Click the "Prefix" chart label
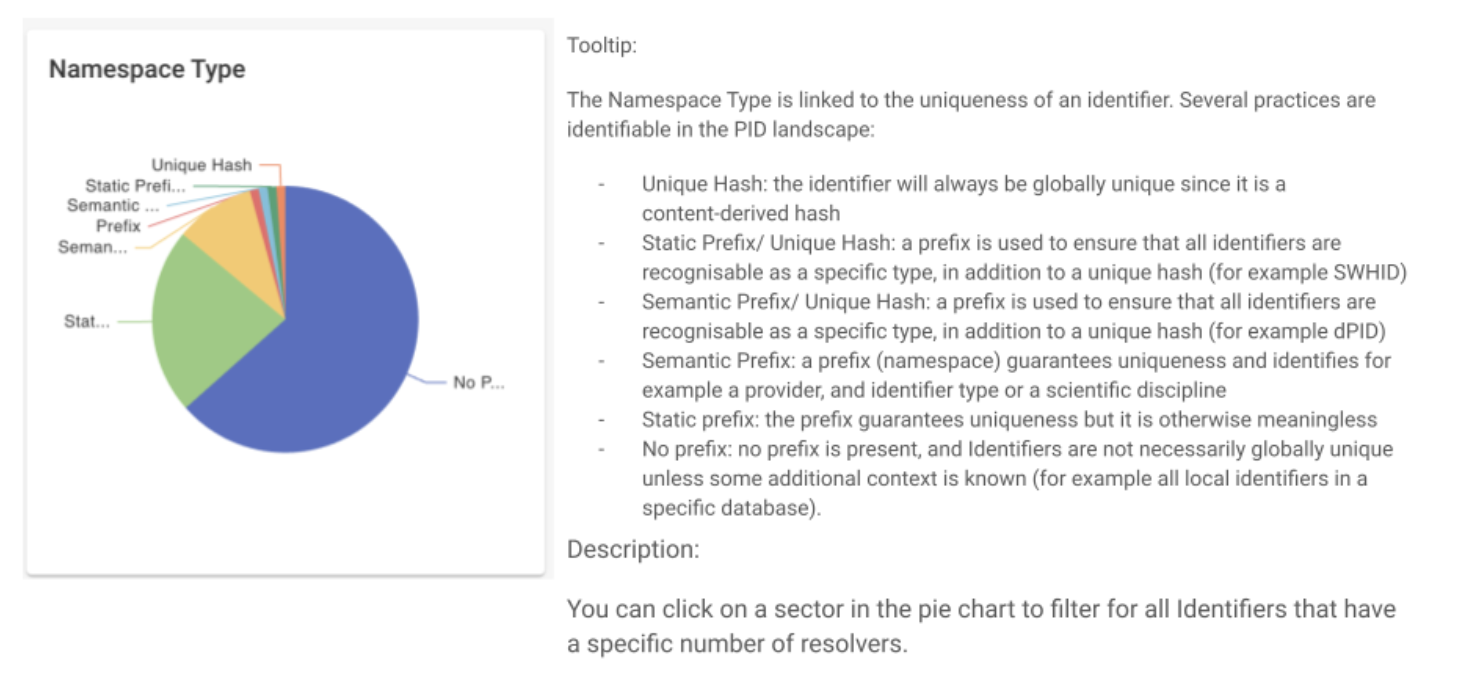This screenshot has height=684, width=1478. point(118,226)
